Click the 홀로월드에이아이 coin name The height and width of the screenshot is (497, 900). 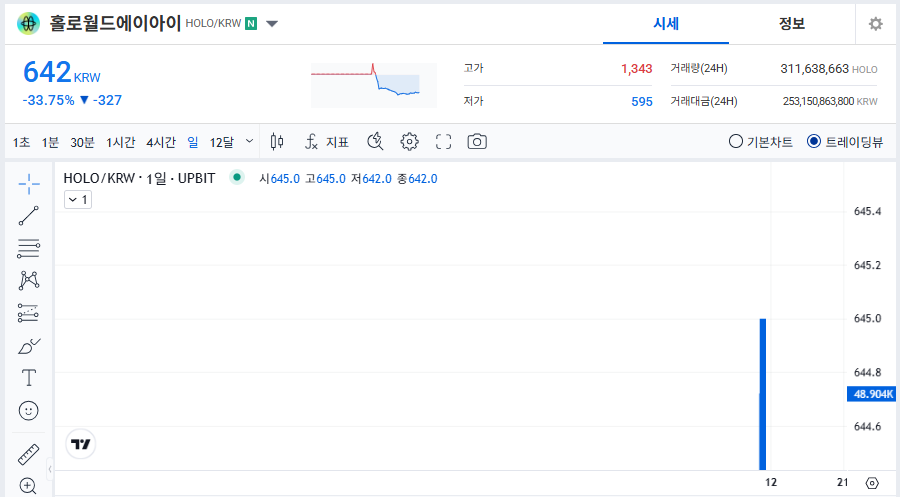pos(115,24)
